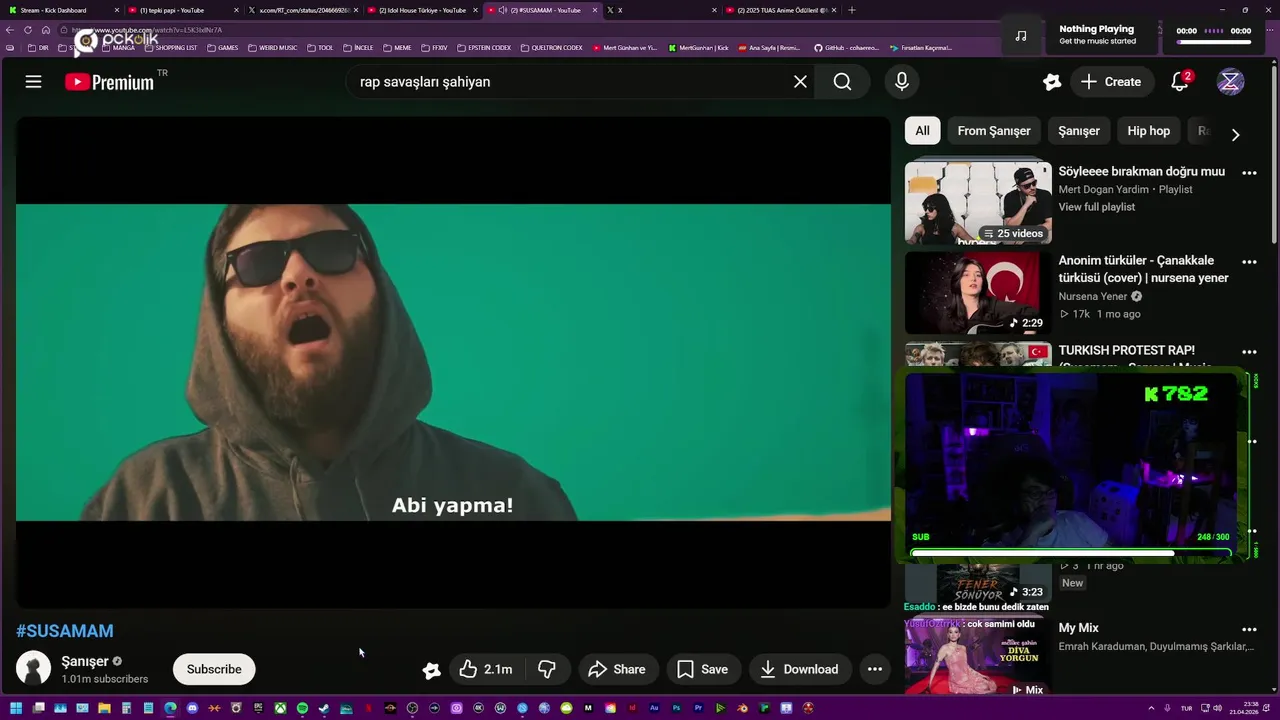Open more actions under the video
The width and height of the screenshot is (1280, 720).
pos(875,669)
